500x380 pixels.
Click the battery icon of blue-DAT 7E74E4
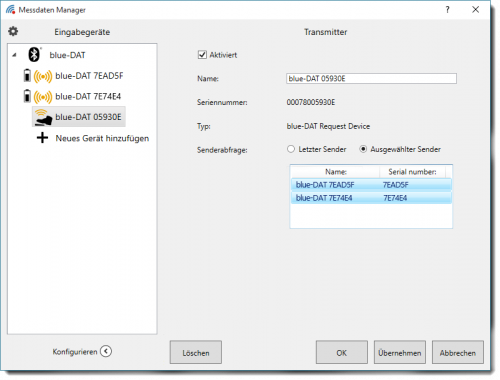pyautogui.click(x=27, y=96)
